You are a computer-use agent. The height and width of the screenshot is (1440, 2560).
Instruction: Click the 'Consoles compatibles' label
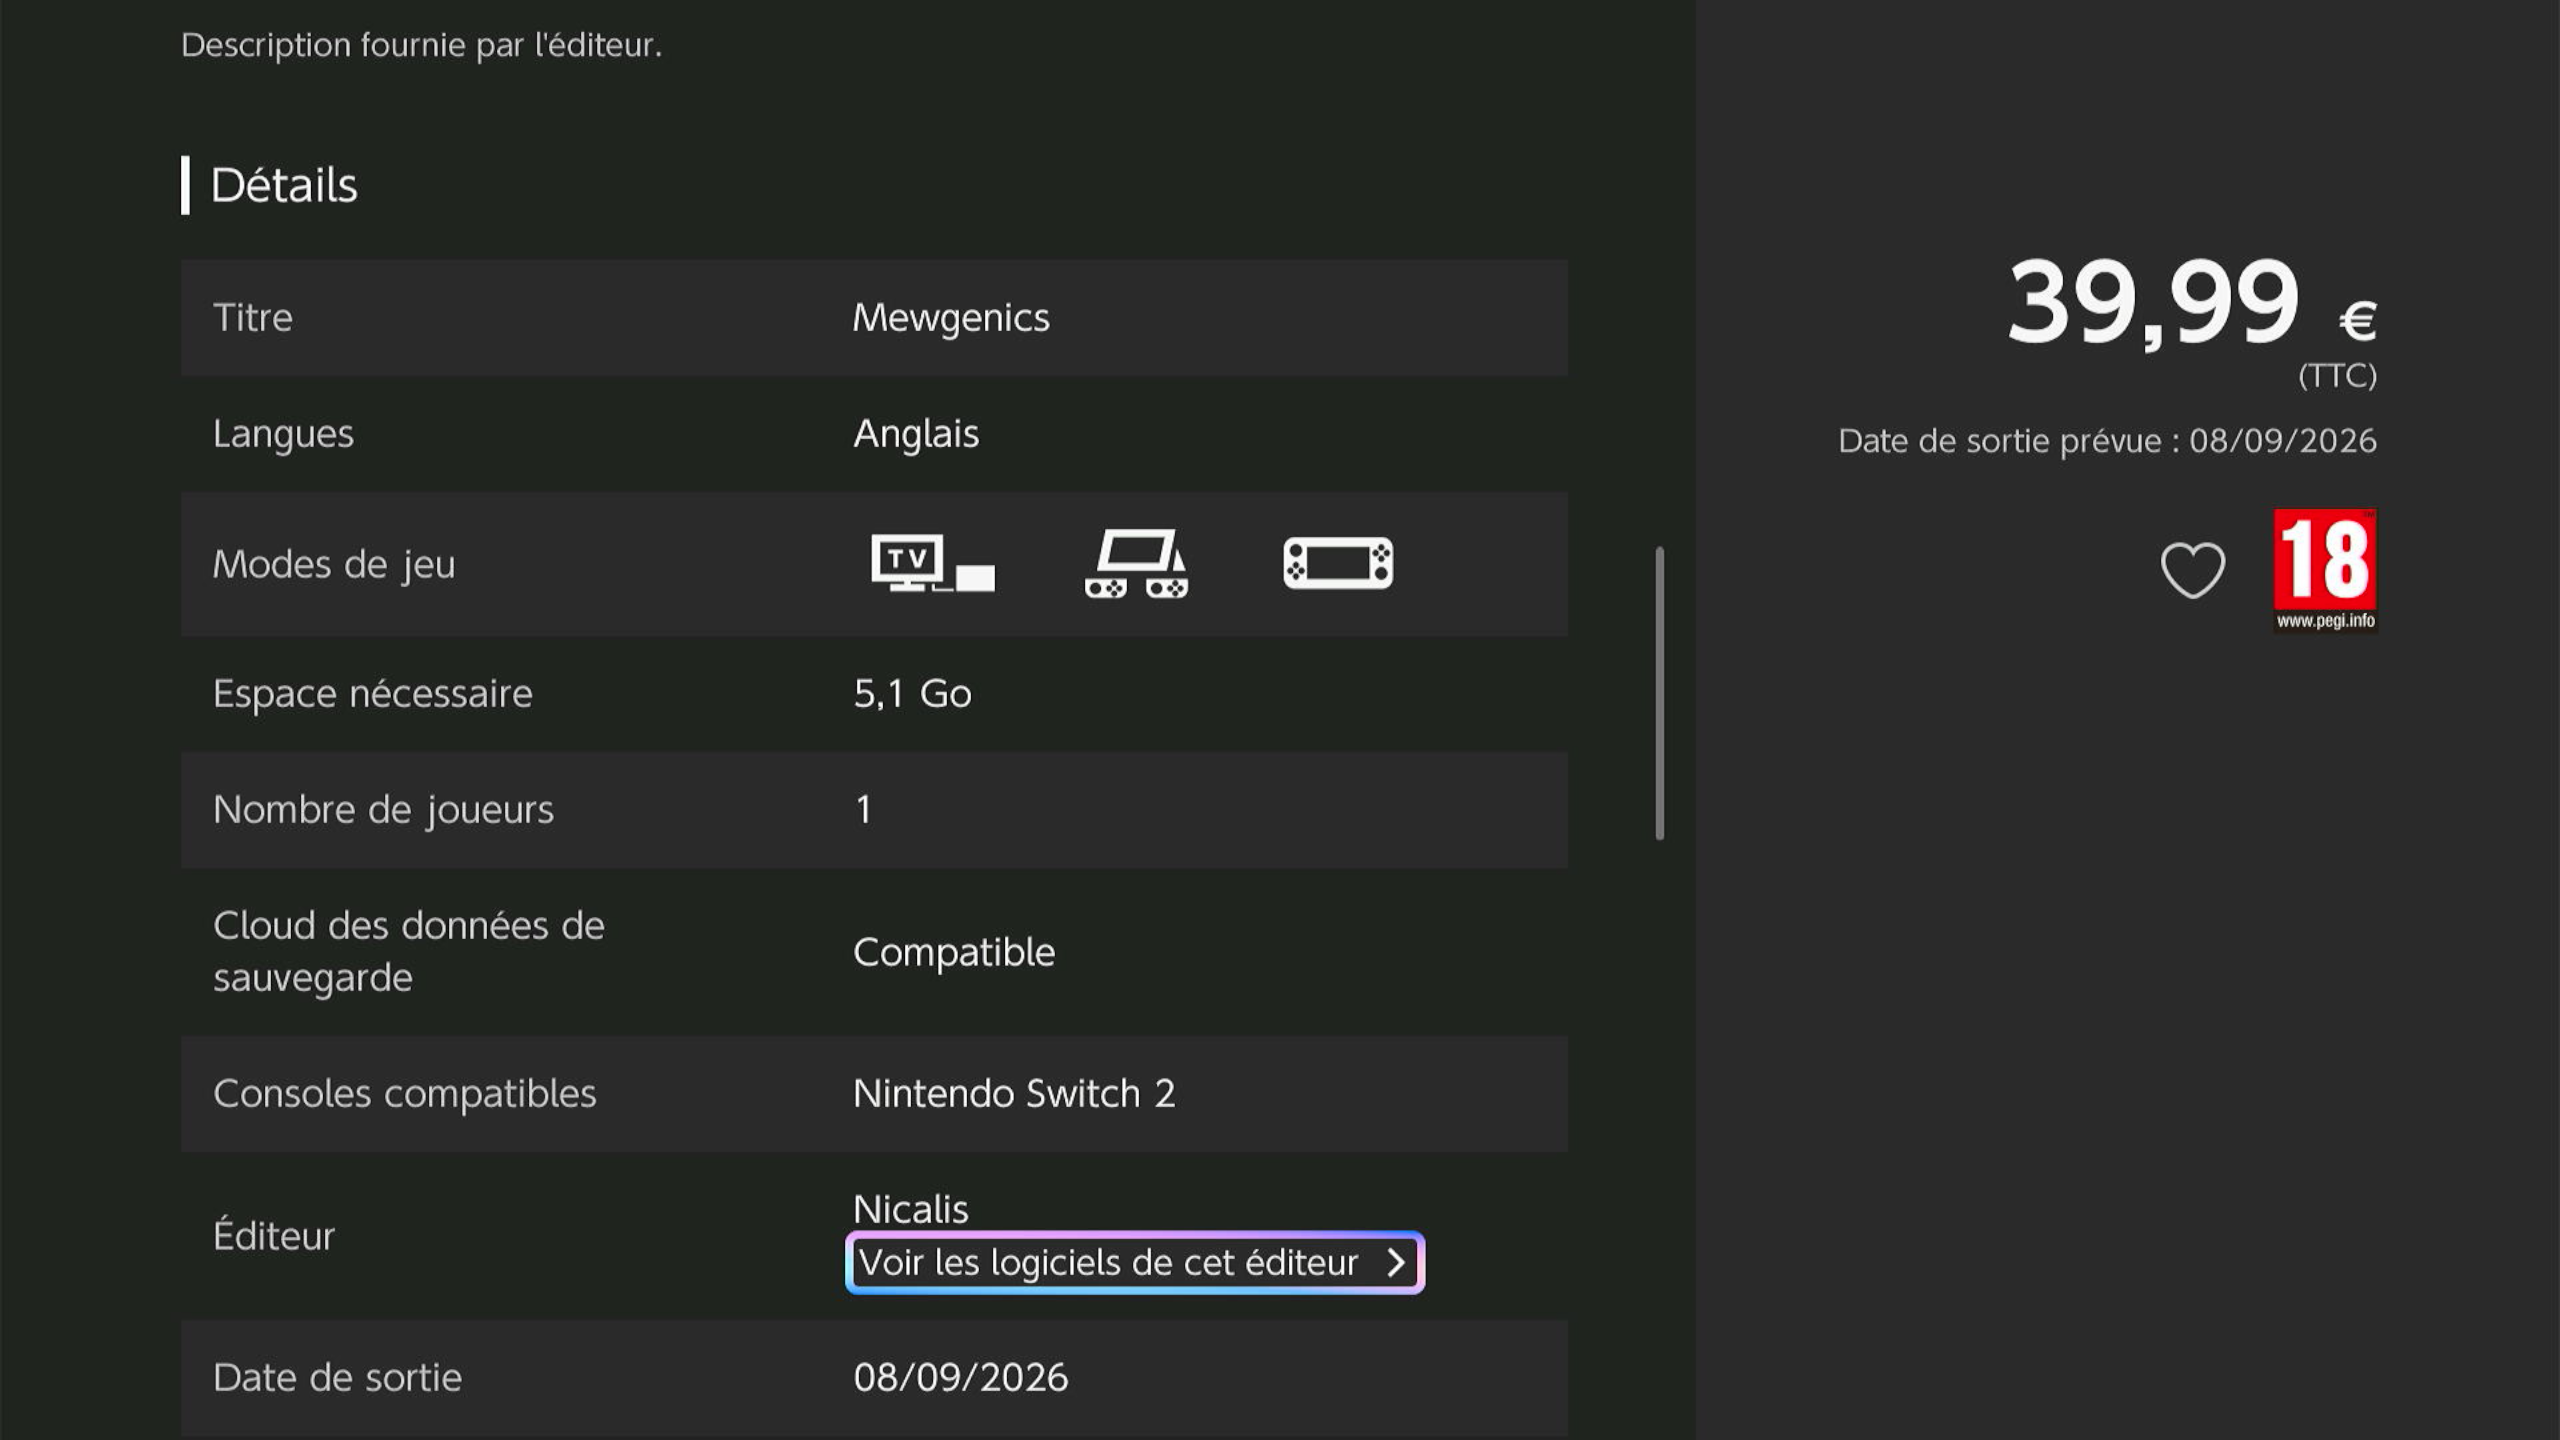pos(405,1094)
